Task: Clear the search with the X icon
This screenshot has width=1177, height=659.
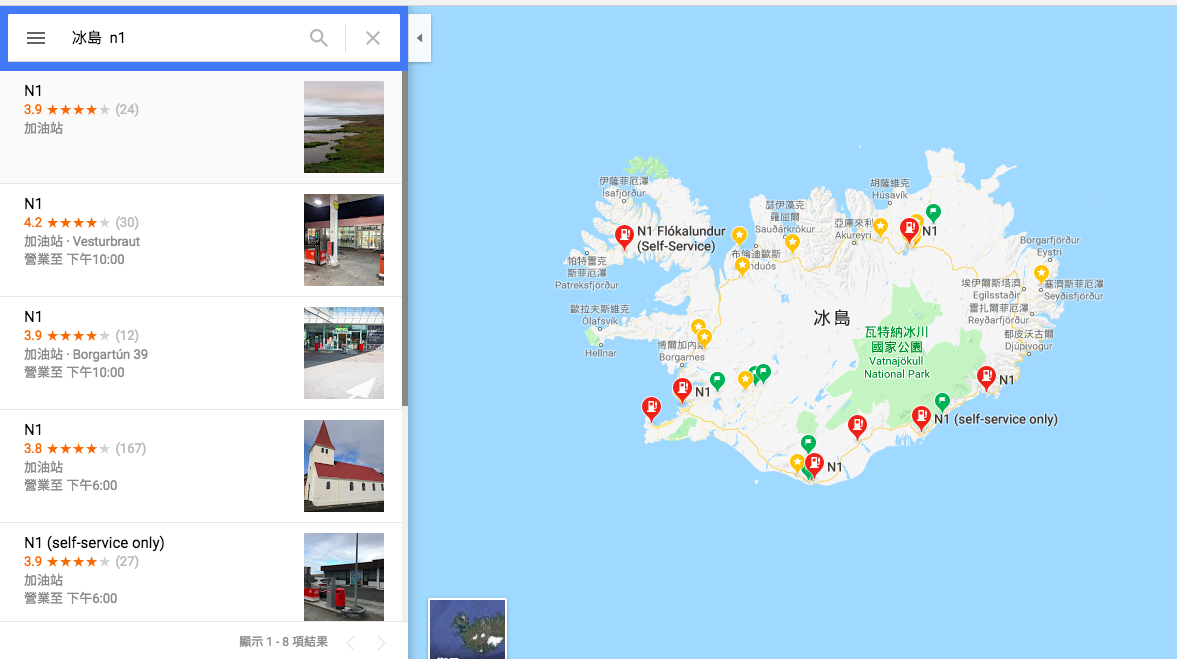Action: click(x=372, y=38)
